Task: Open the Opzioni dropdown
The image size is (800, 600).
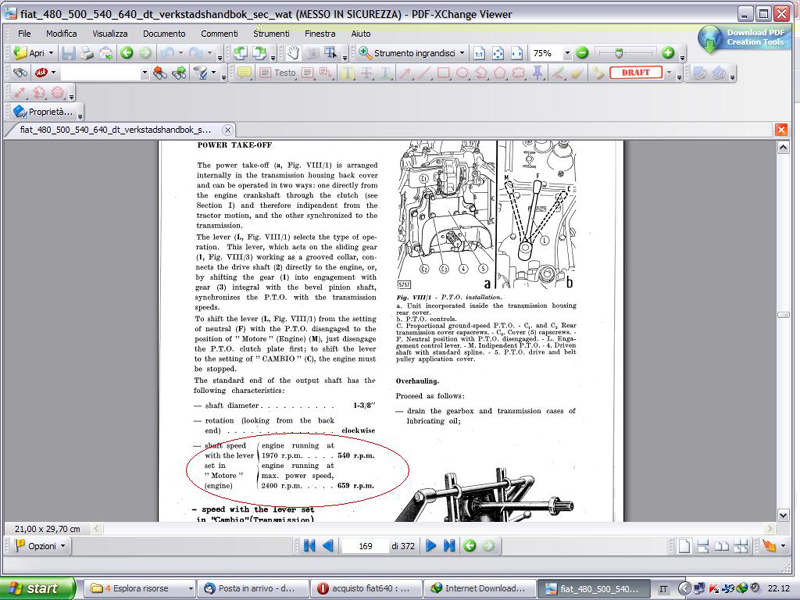Action: [x=42, y=546]
